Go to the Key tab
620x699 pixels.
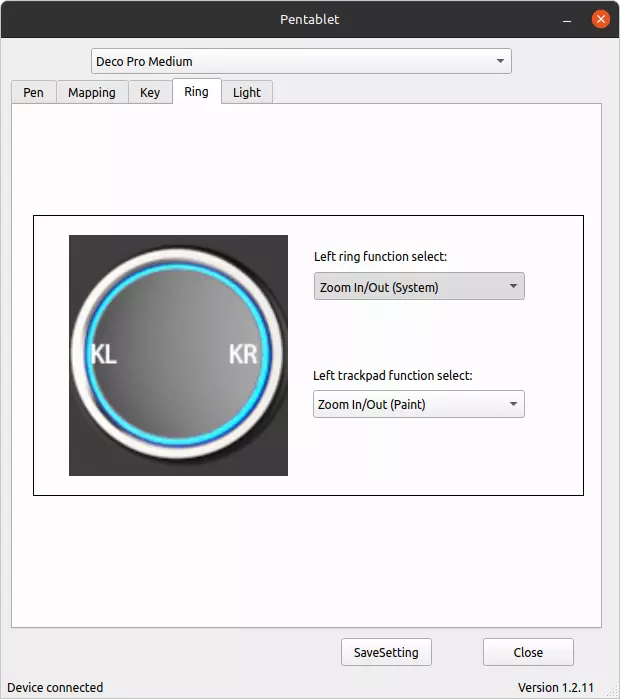(x=149, y=92)
